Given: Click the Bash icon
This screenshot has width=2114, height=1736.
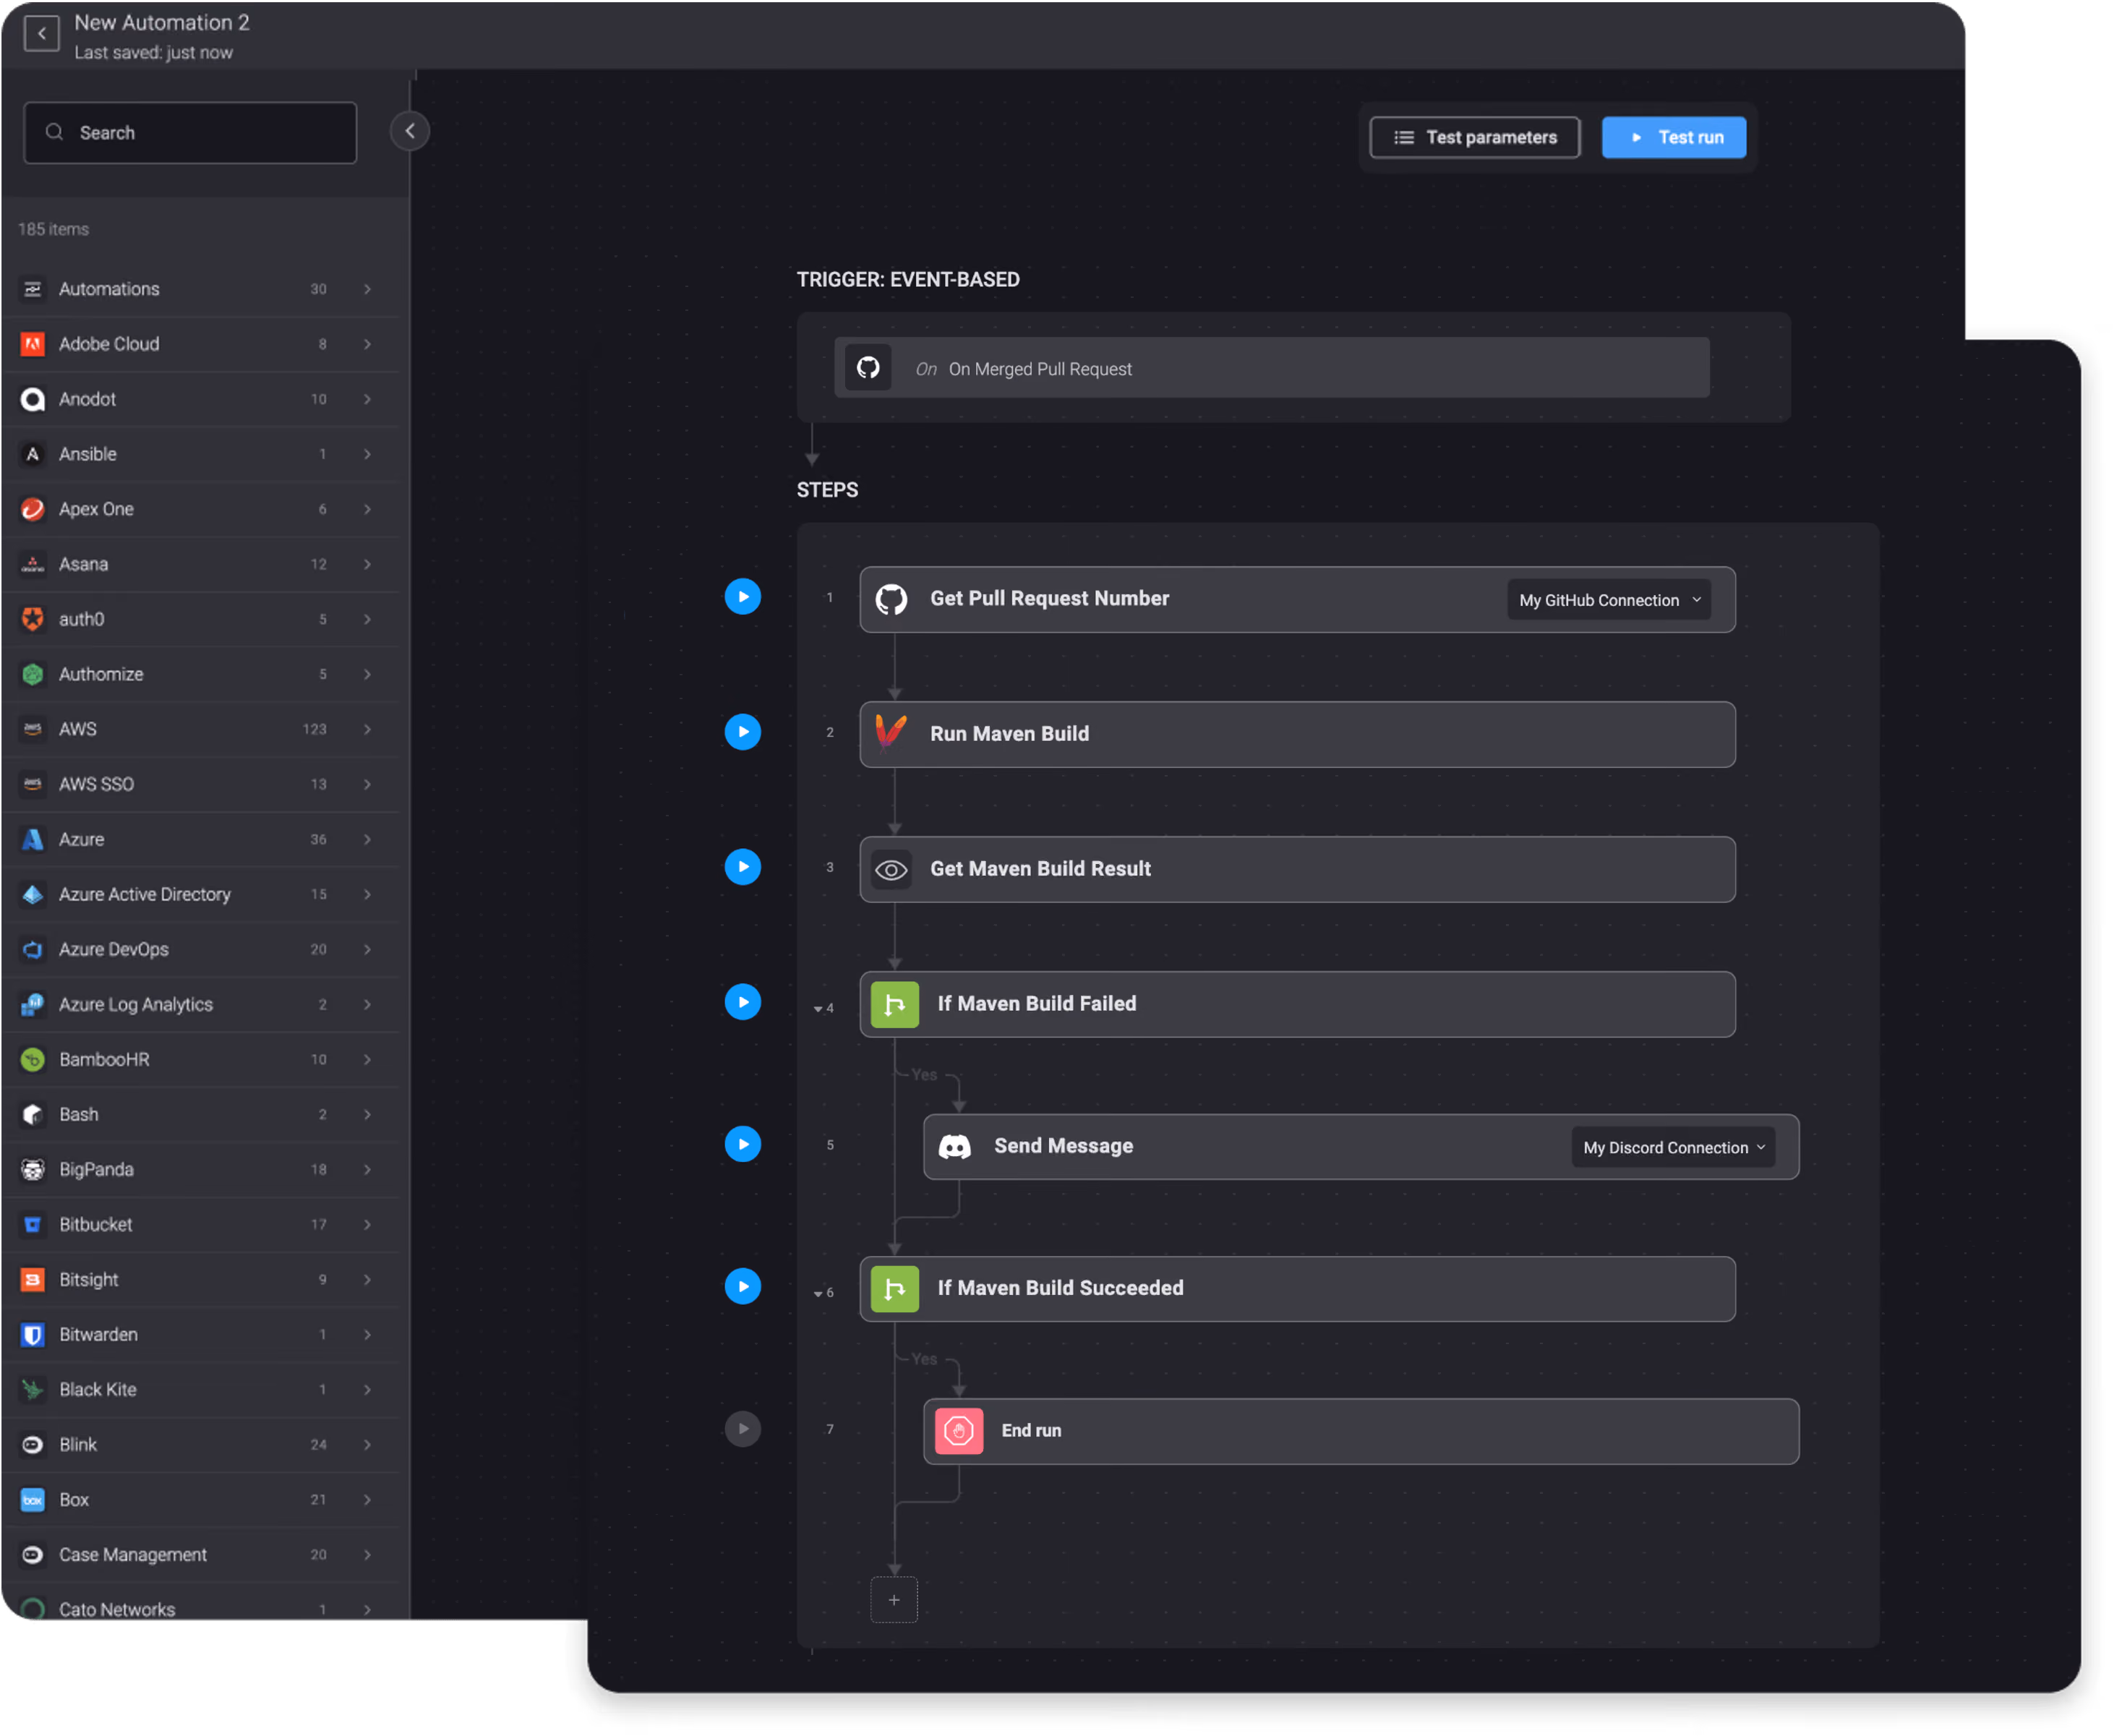Looking at the screenshot, I should [x=33, y=1114].
